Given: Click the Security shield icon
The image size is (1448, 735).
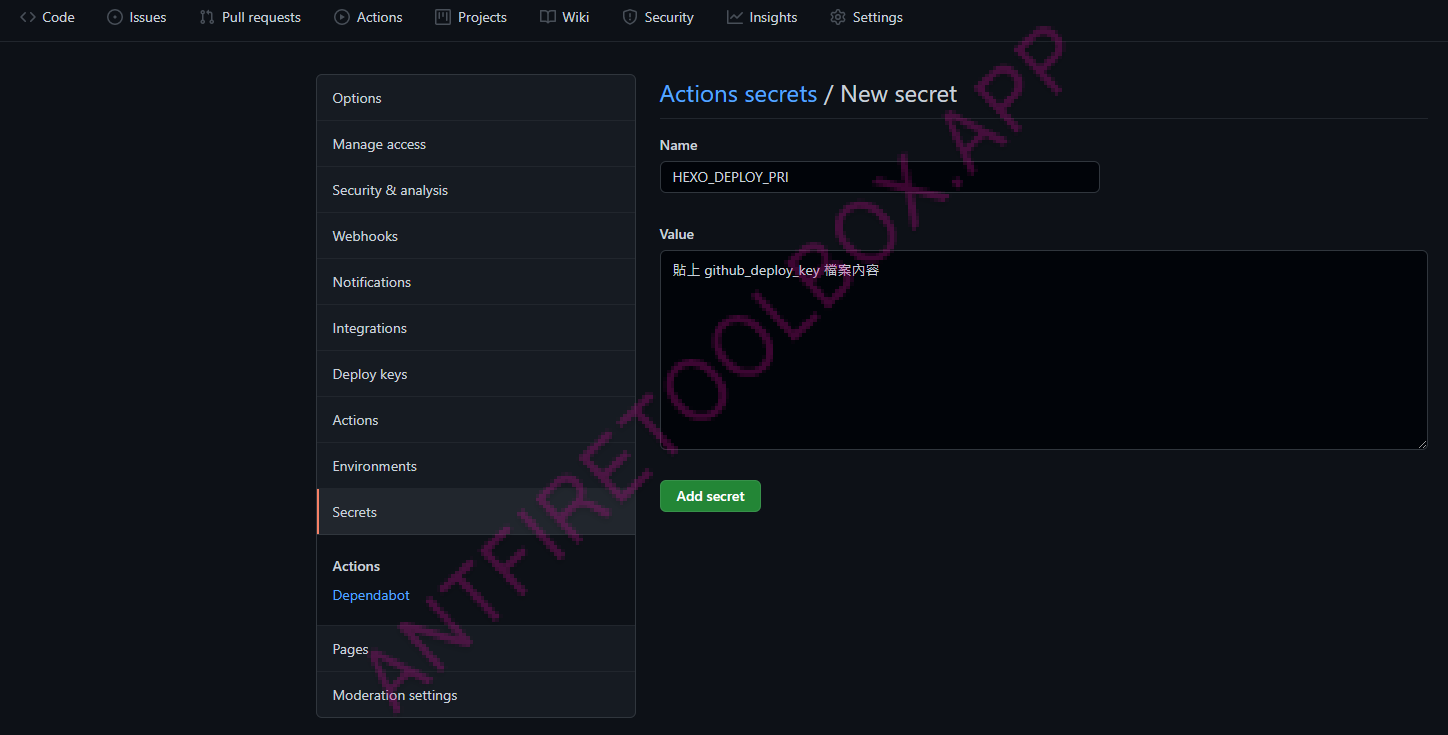Looking at the screenshot, I should [x=630, y=17].
